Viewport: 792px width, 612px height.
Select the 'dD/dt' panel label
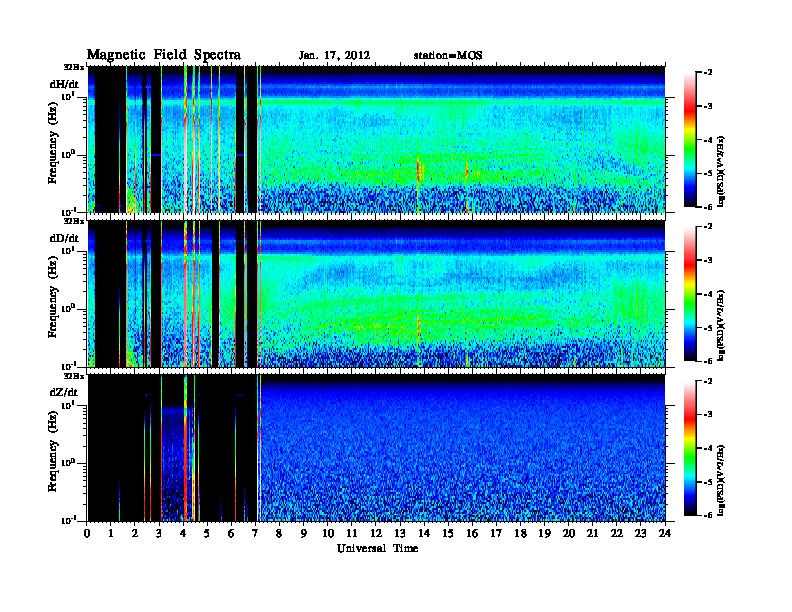pos(64,238)
